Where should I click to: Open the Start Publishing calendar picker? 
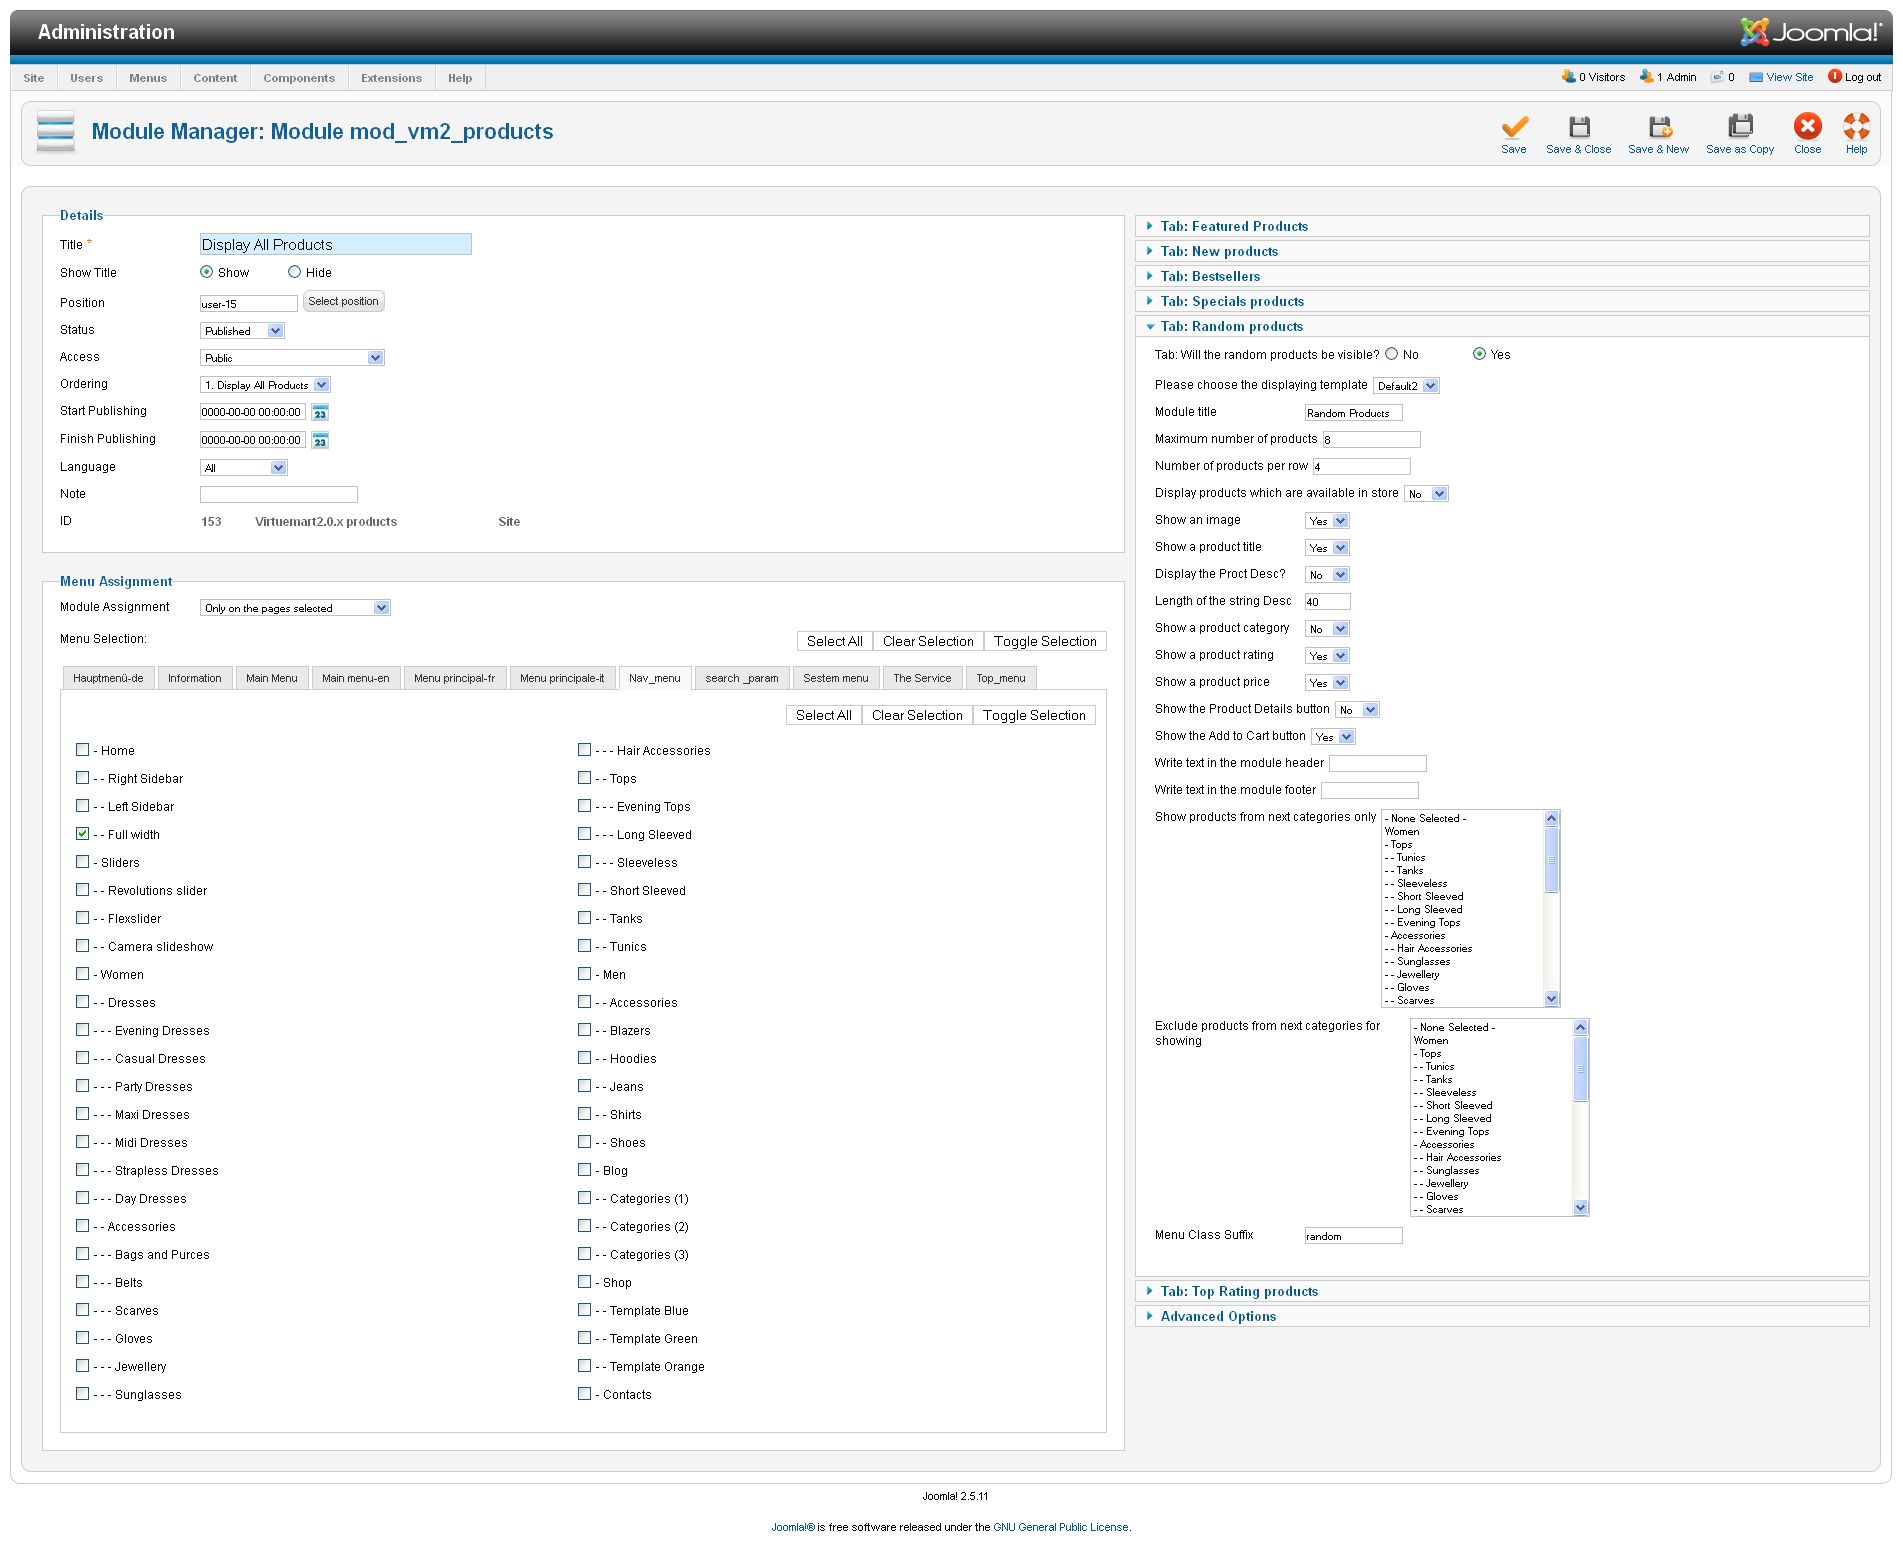pyautogui.click(x=320, y=413)
